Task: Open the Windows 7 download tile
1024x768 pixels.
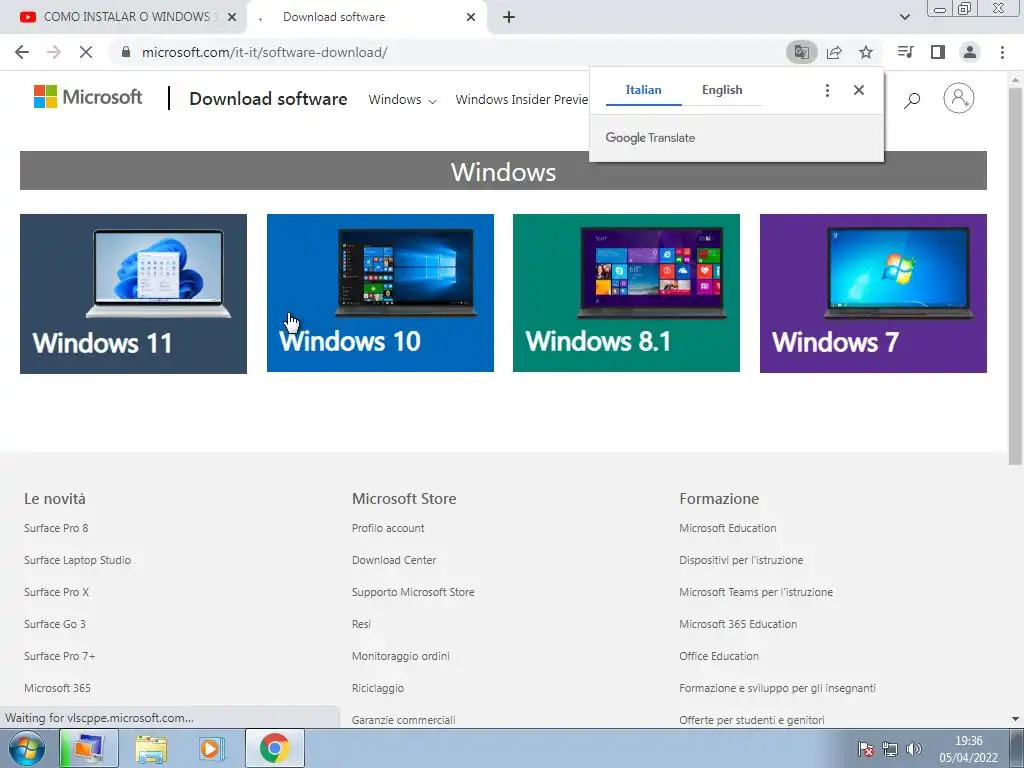Action: pyautogui.click(x=873, y=294)
